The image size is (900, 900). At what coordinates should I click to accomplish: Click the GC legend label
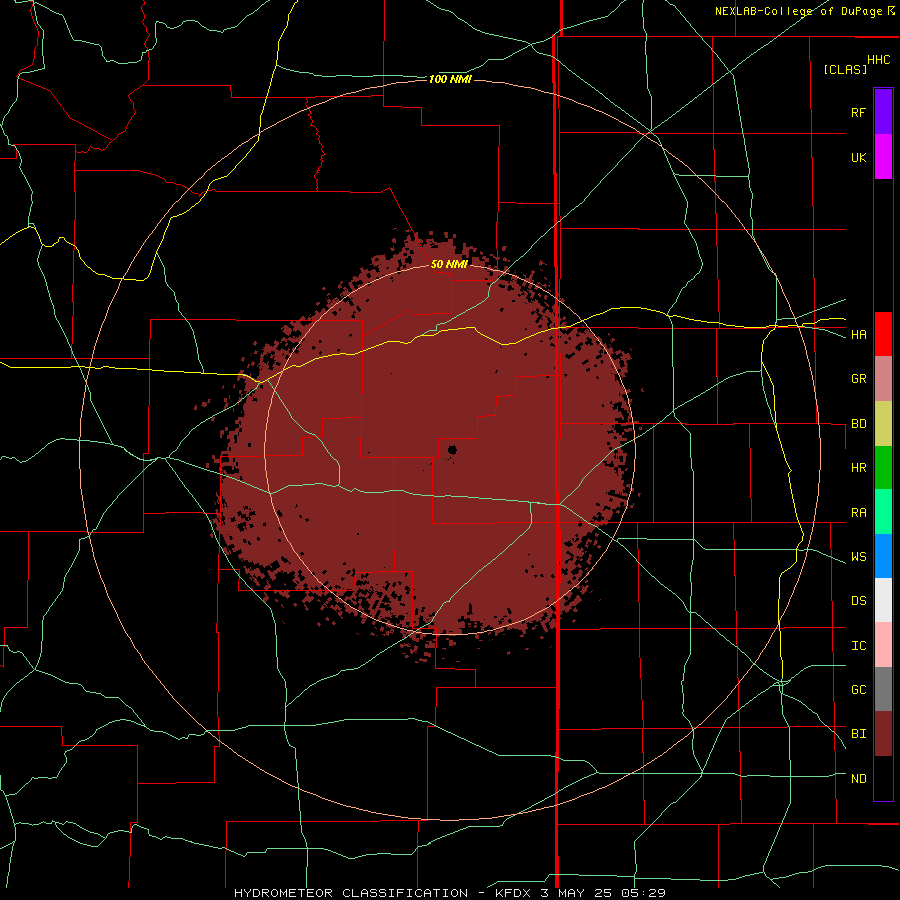click(858, 689)
